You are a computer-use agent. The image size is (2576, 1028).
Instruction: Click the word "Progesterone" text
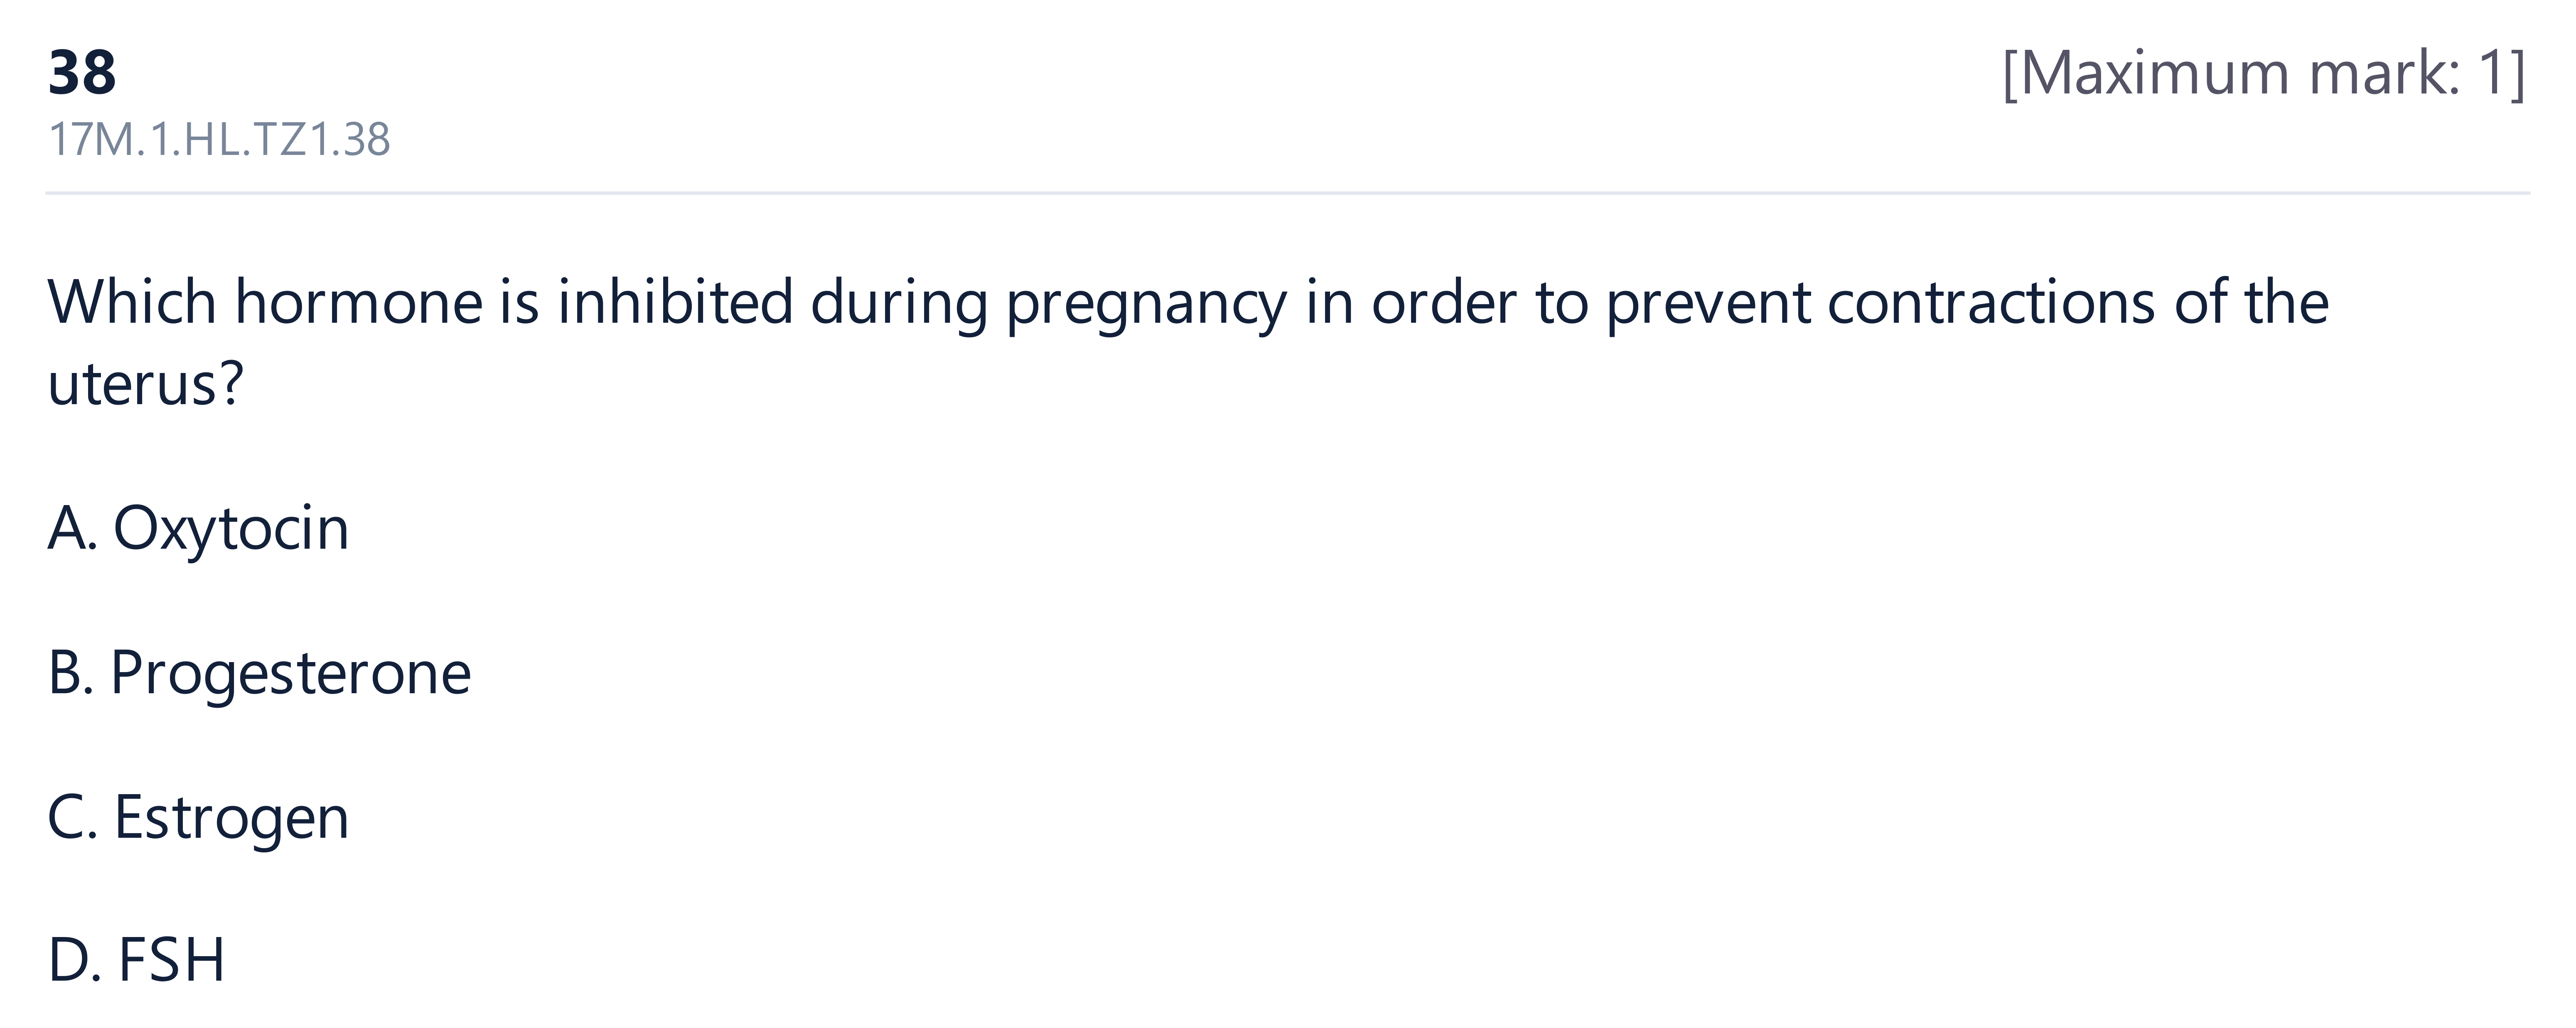coord(290,672)
